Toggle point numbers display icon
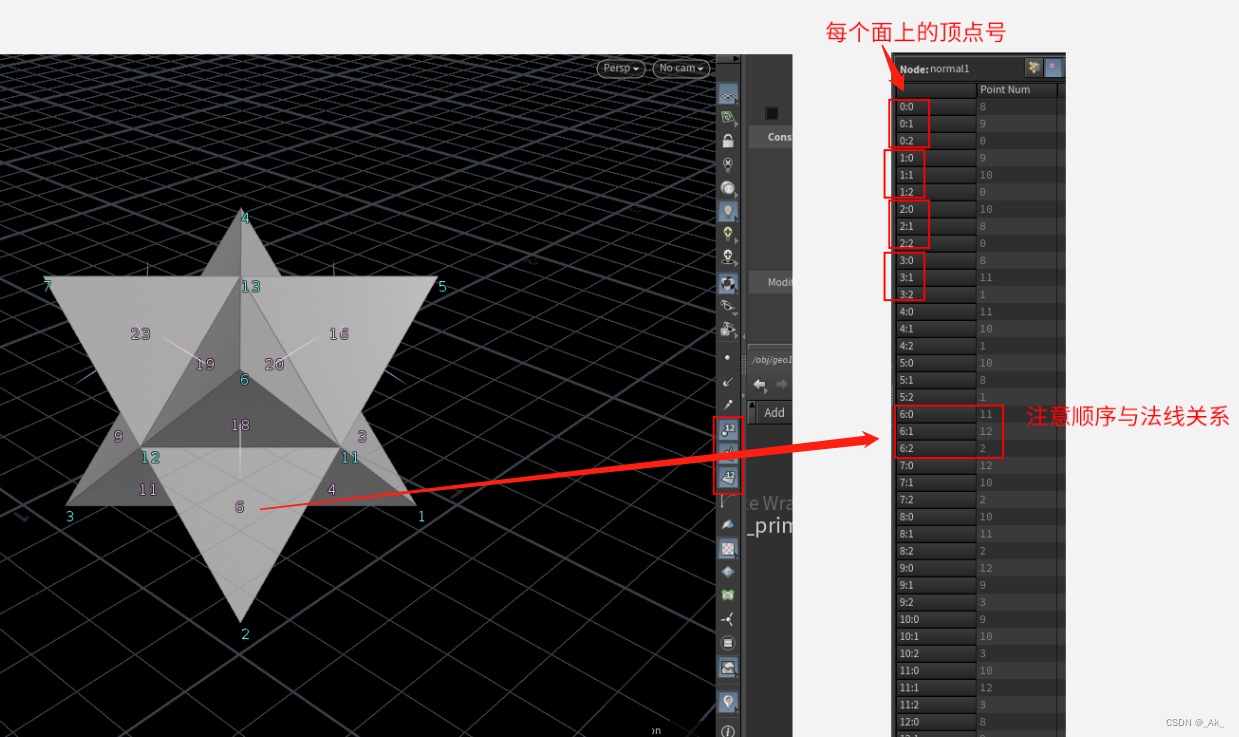 click(x=728, y=431)
